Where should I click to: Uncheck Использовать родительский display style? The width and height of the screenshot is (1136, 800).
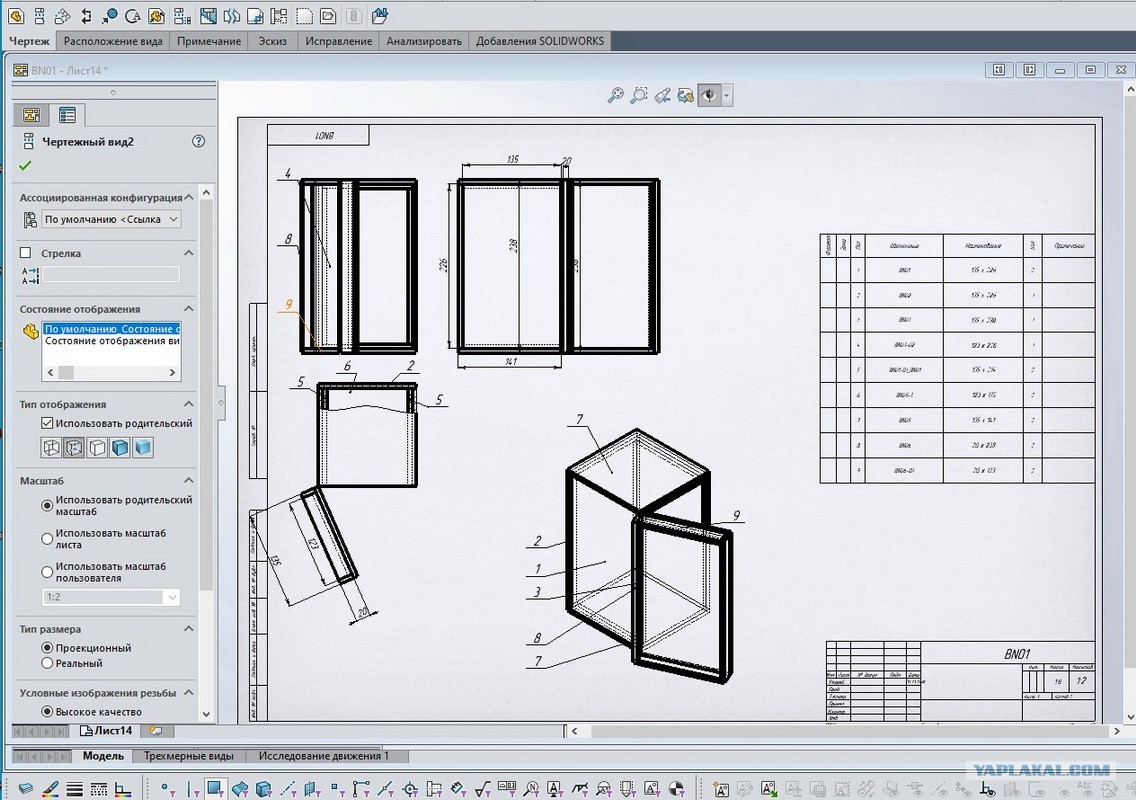(x=47, y=423)
